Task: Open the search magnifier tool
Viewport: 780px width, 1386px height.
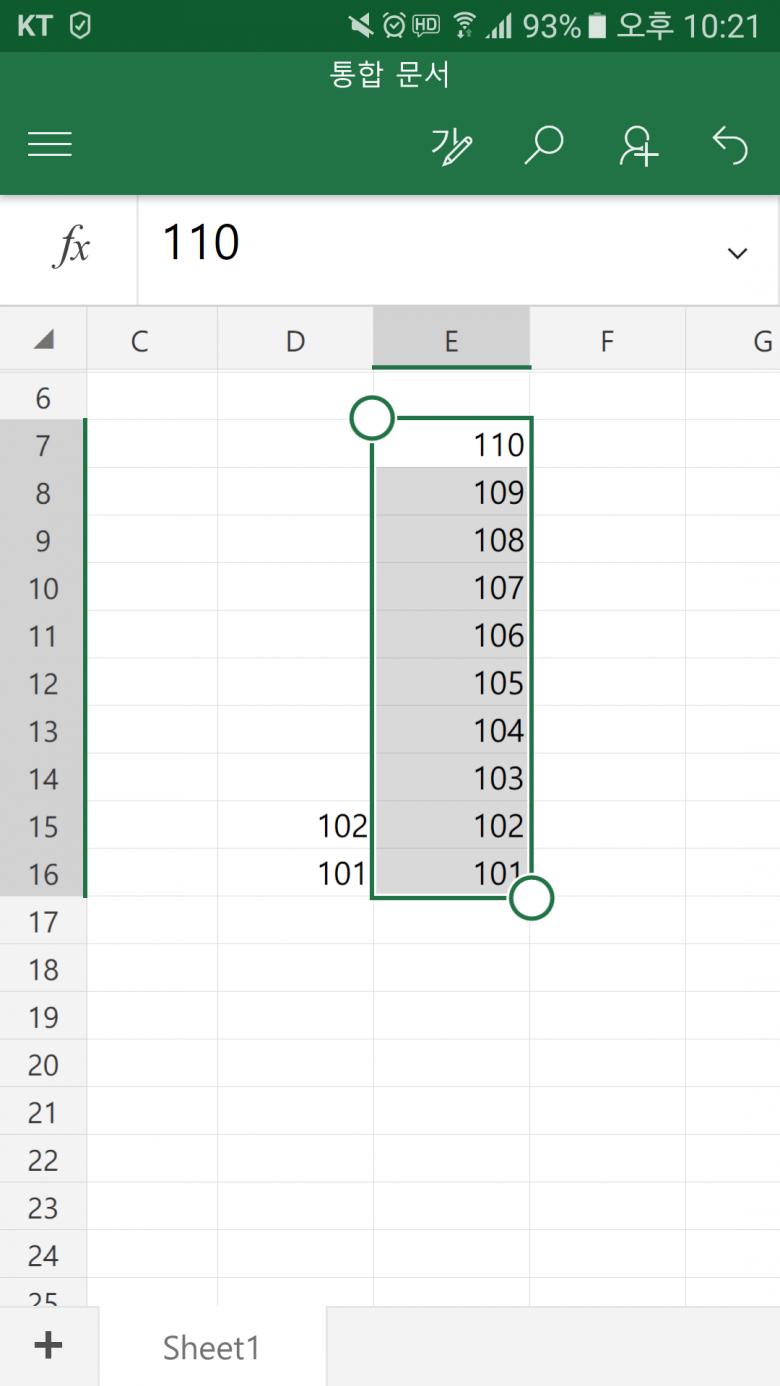Action: [x=544, y=146]
